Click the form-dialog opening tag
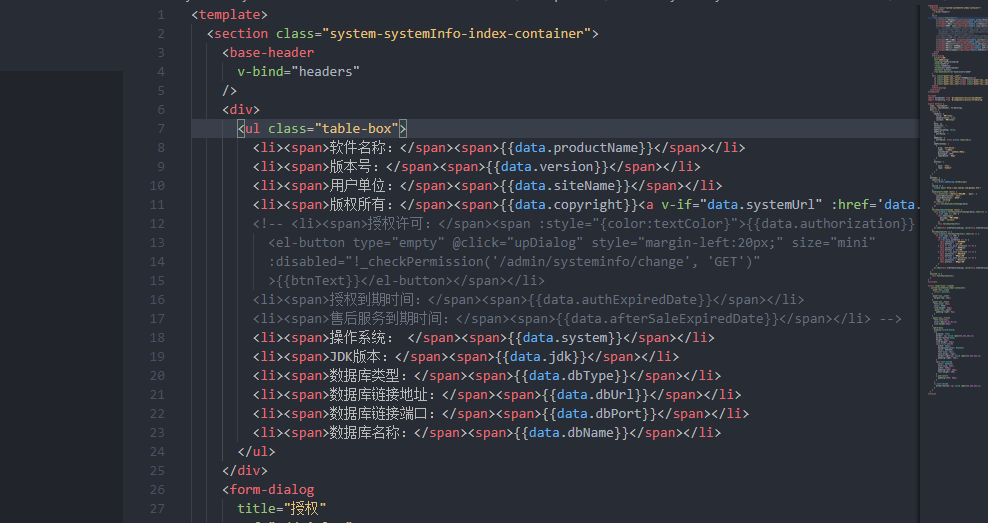Screen dimensions: 988x523 (x=271, y=490)
